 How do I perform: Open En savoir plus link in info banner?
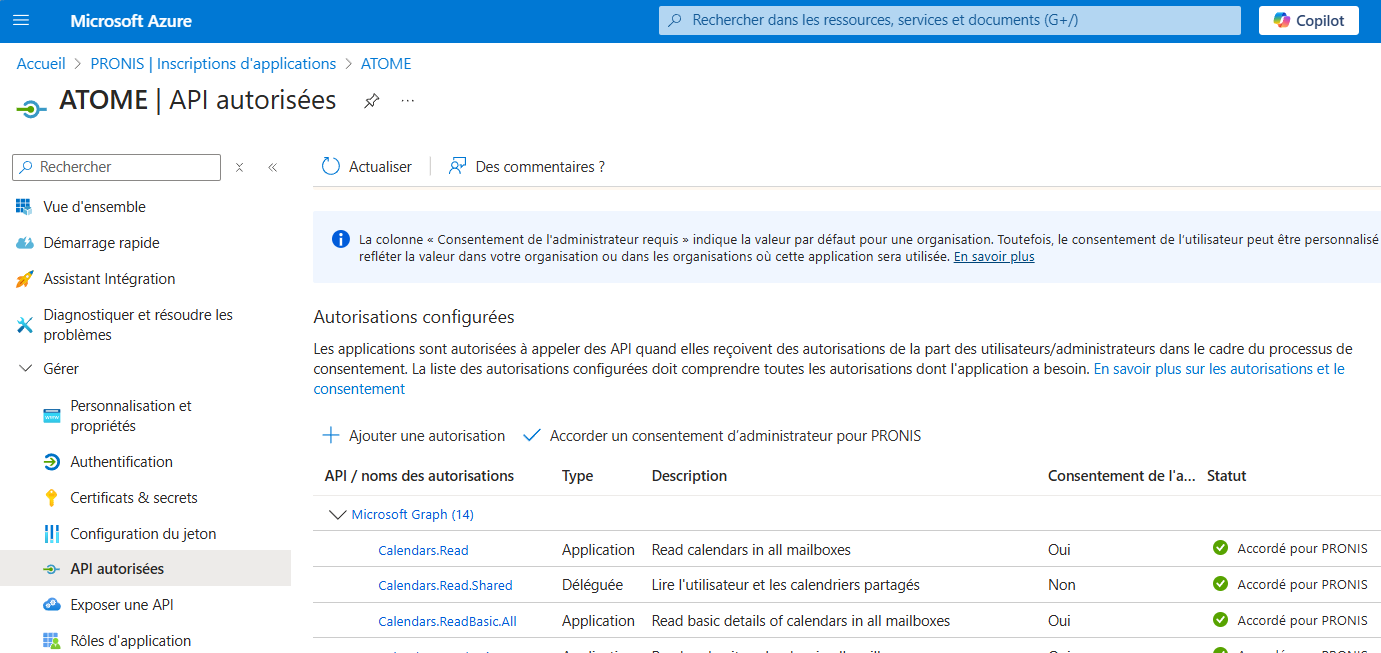click(994, 257)
